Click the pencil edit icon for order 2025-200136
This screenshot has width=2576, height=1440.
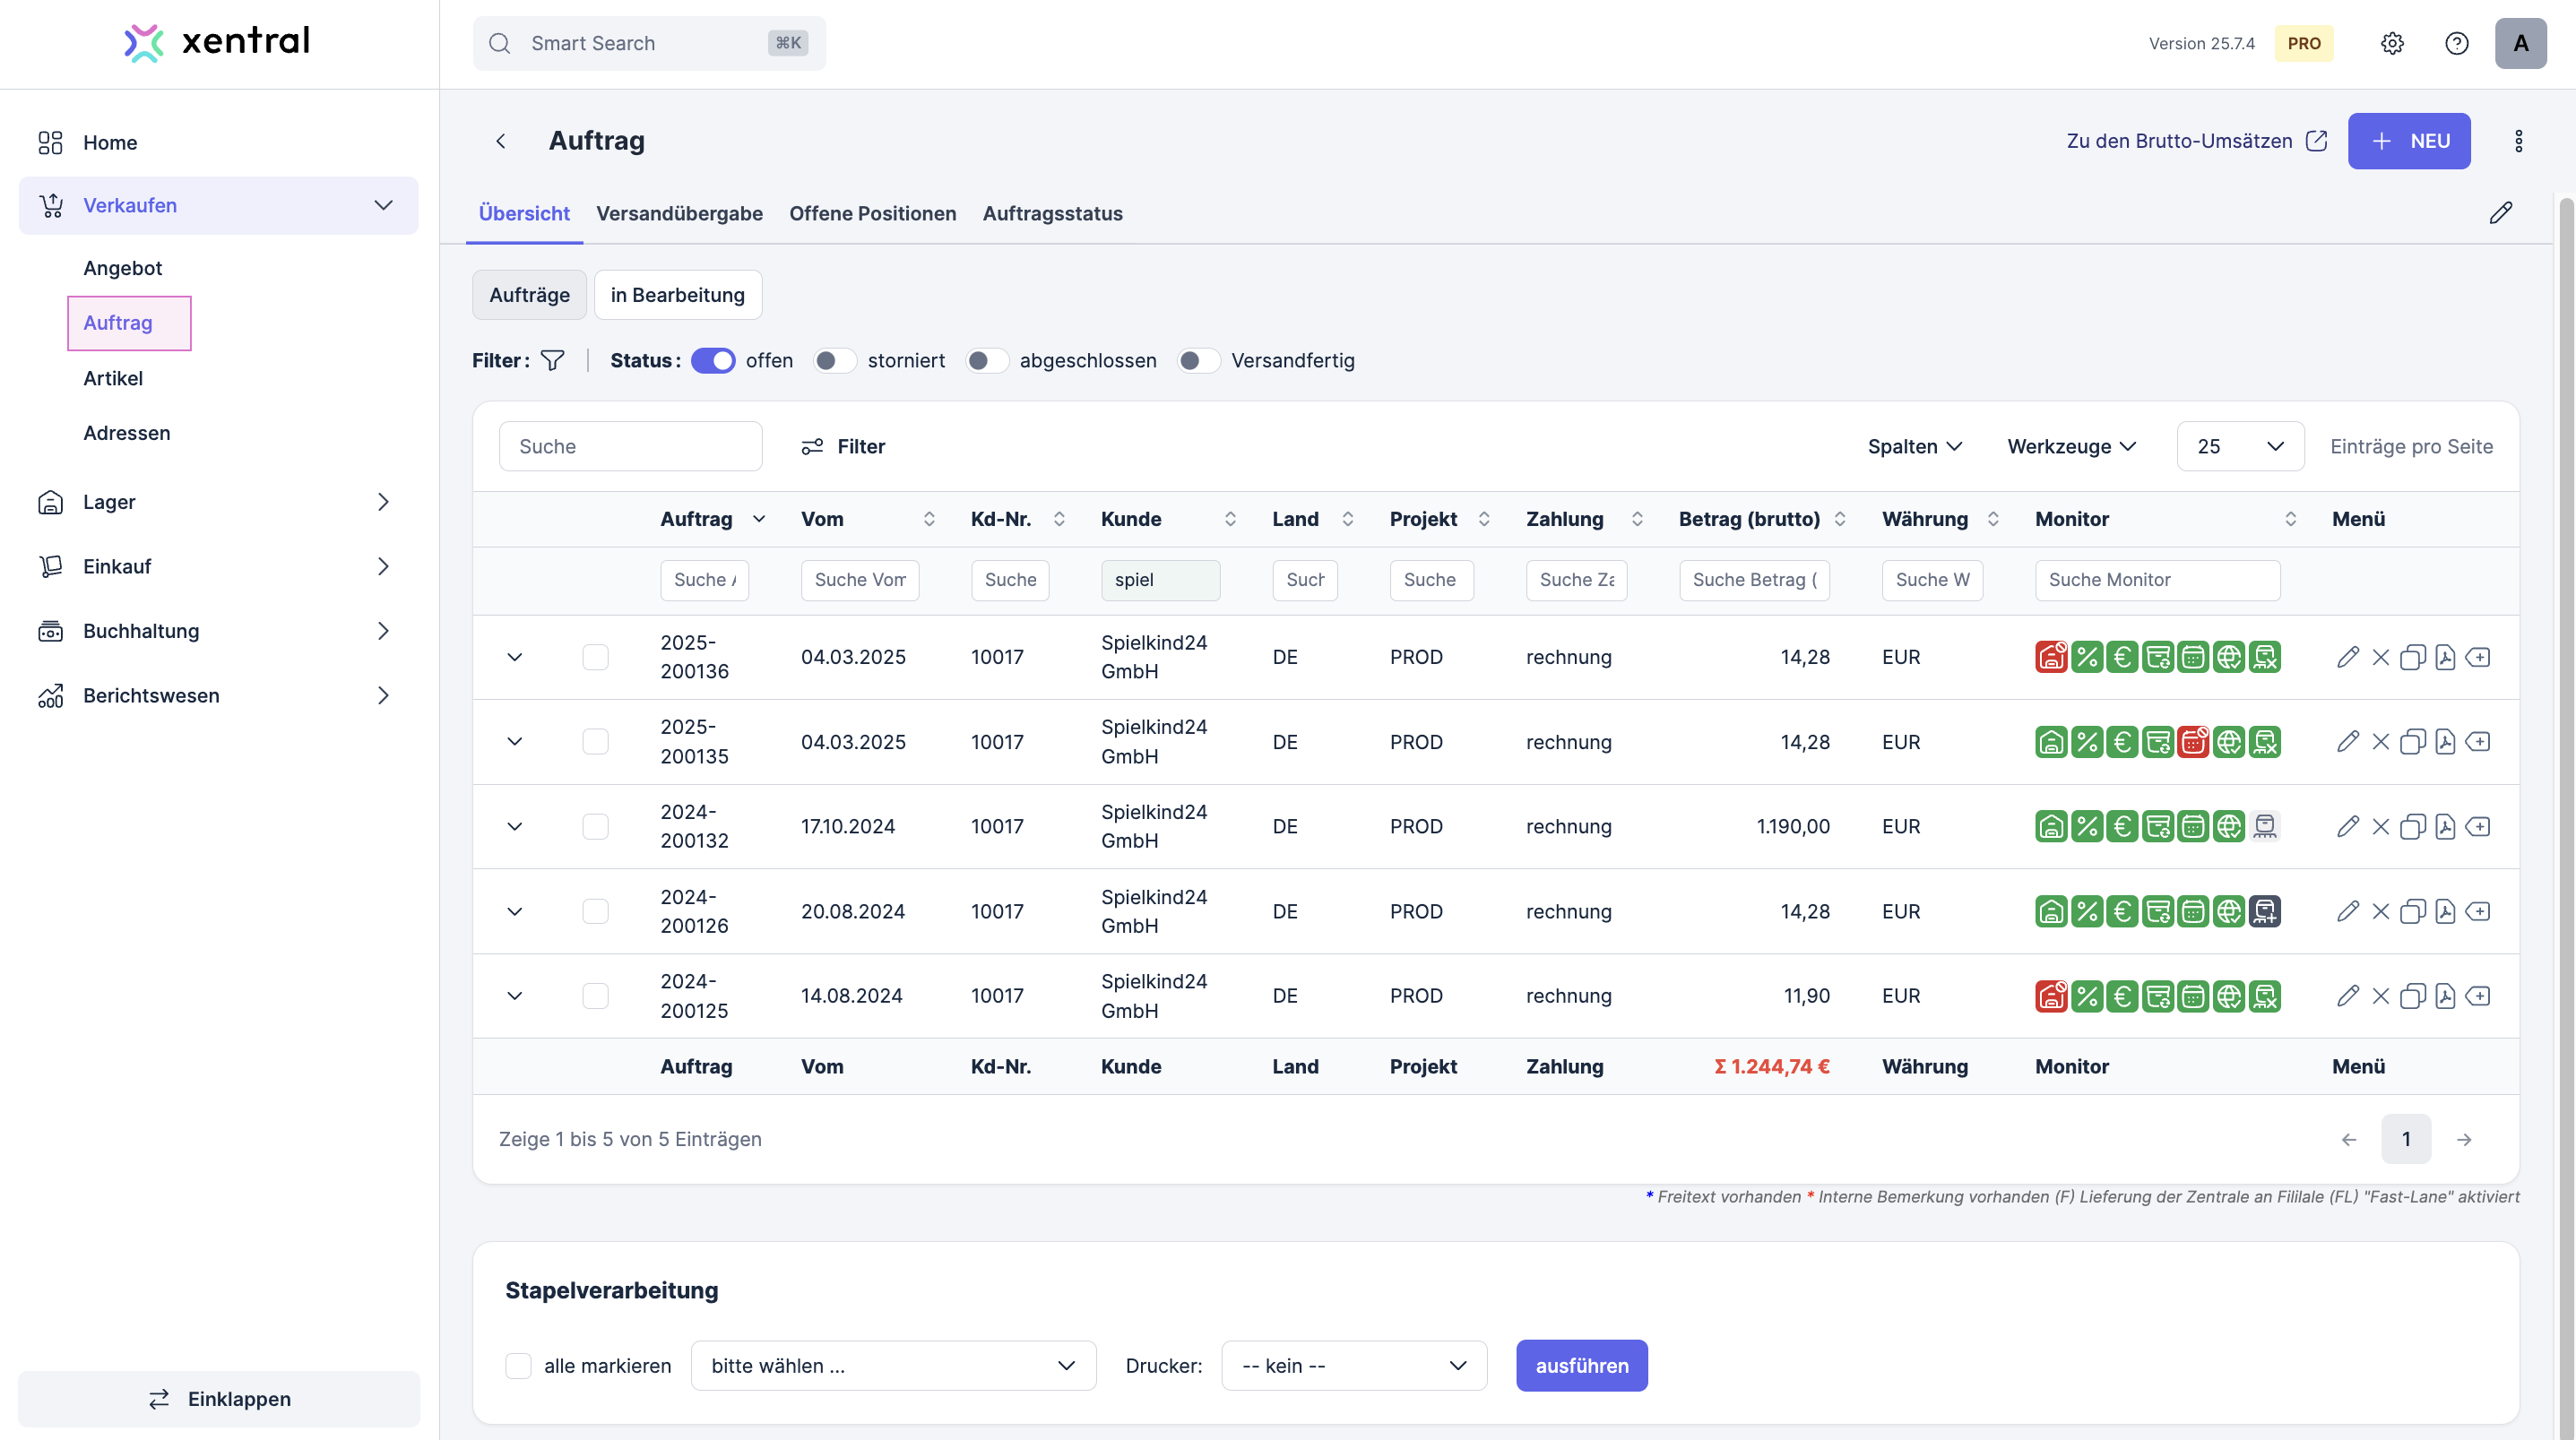(2347, 657)
